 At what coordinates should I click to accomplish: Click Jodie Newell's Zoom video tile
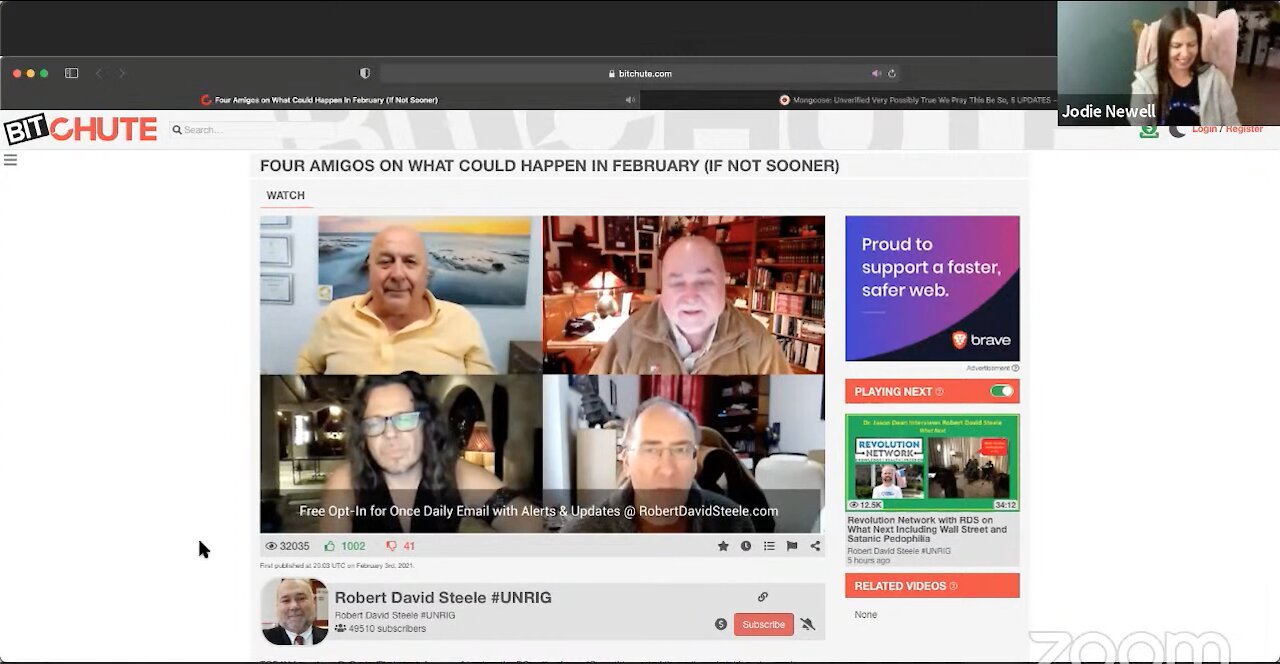pos(1168,63)
